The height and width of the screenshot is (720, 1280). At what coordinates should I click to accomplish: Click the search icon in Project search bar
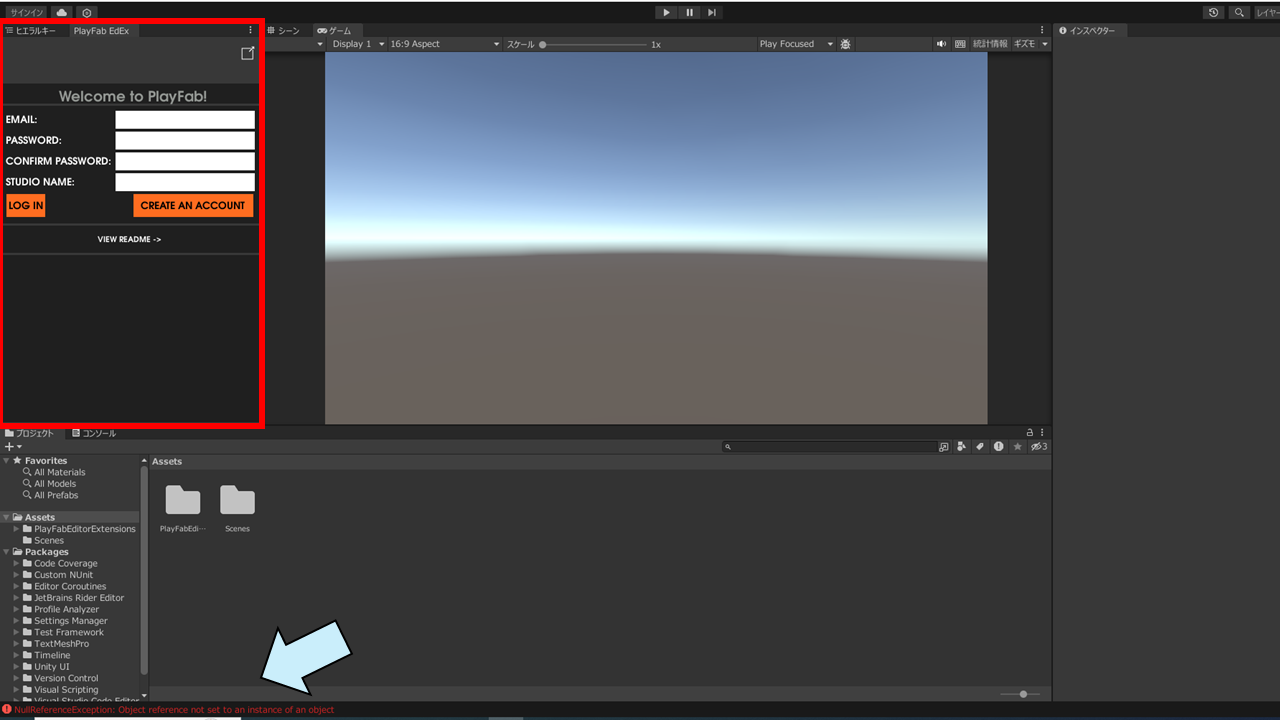(x=727, y=446)
